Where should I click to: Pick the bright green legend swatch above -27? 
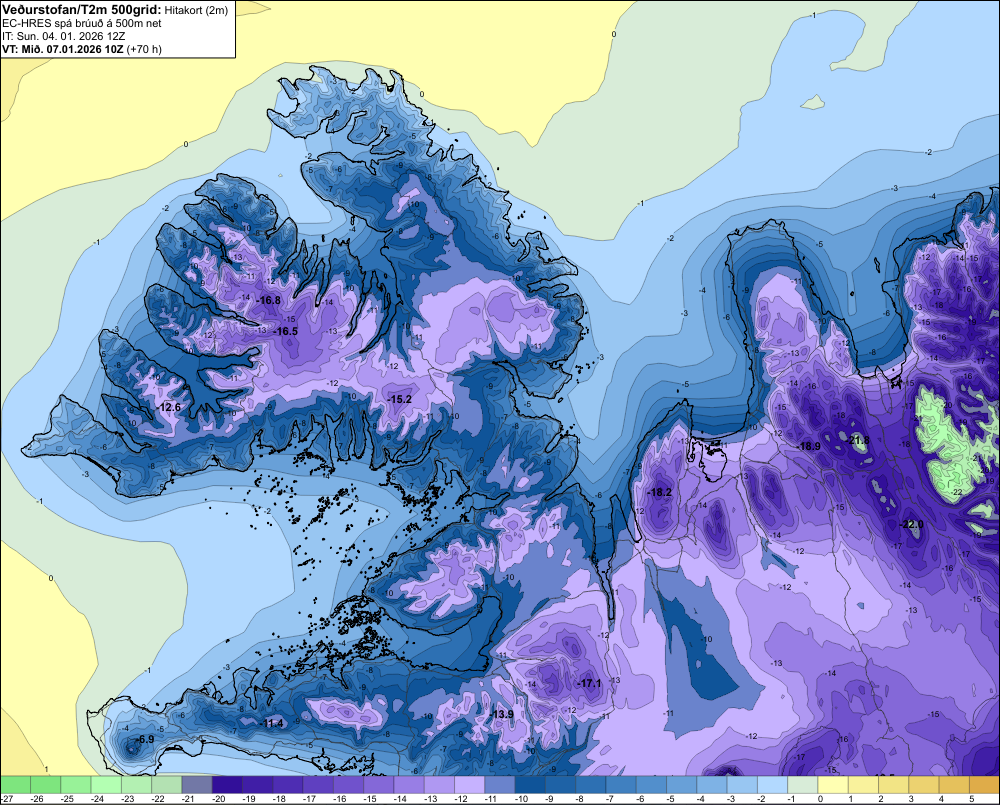tap(15, 784)
